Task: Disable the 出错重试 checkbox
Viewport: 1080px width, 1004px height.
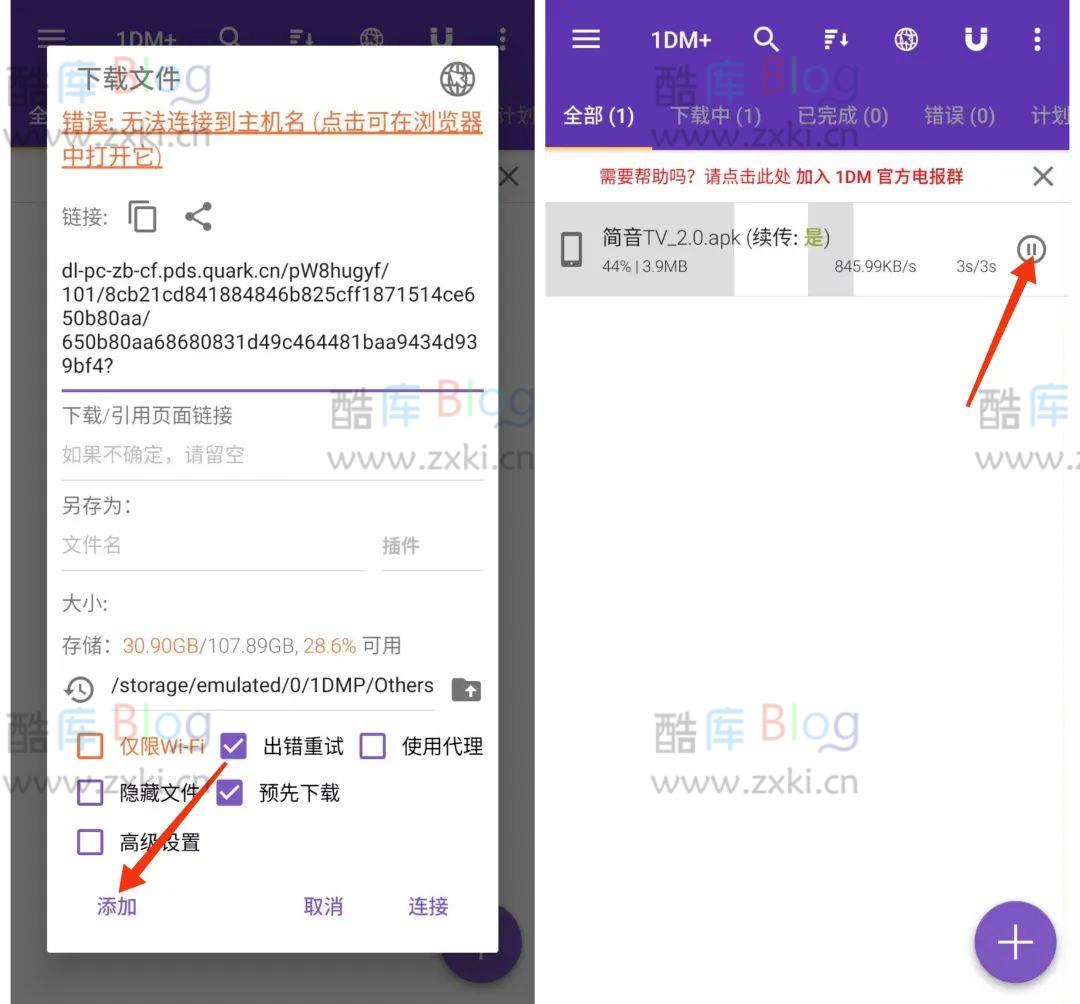Action: tap(233, 746)
